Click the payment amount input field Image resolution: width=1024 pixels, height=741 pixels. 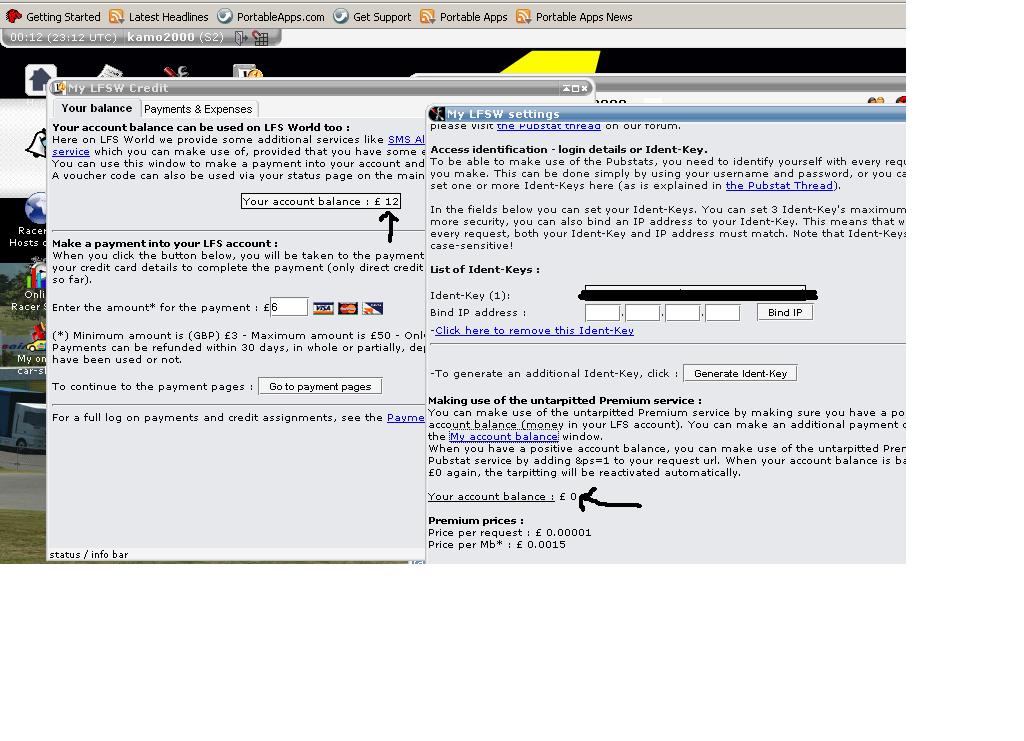pyautogui.click(x=289, y=307)
